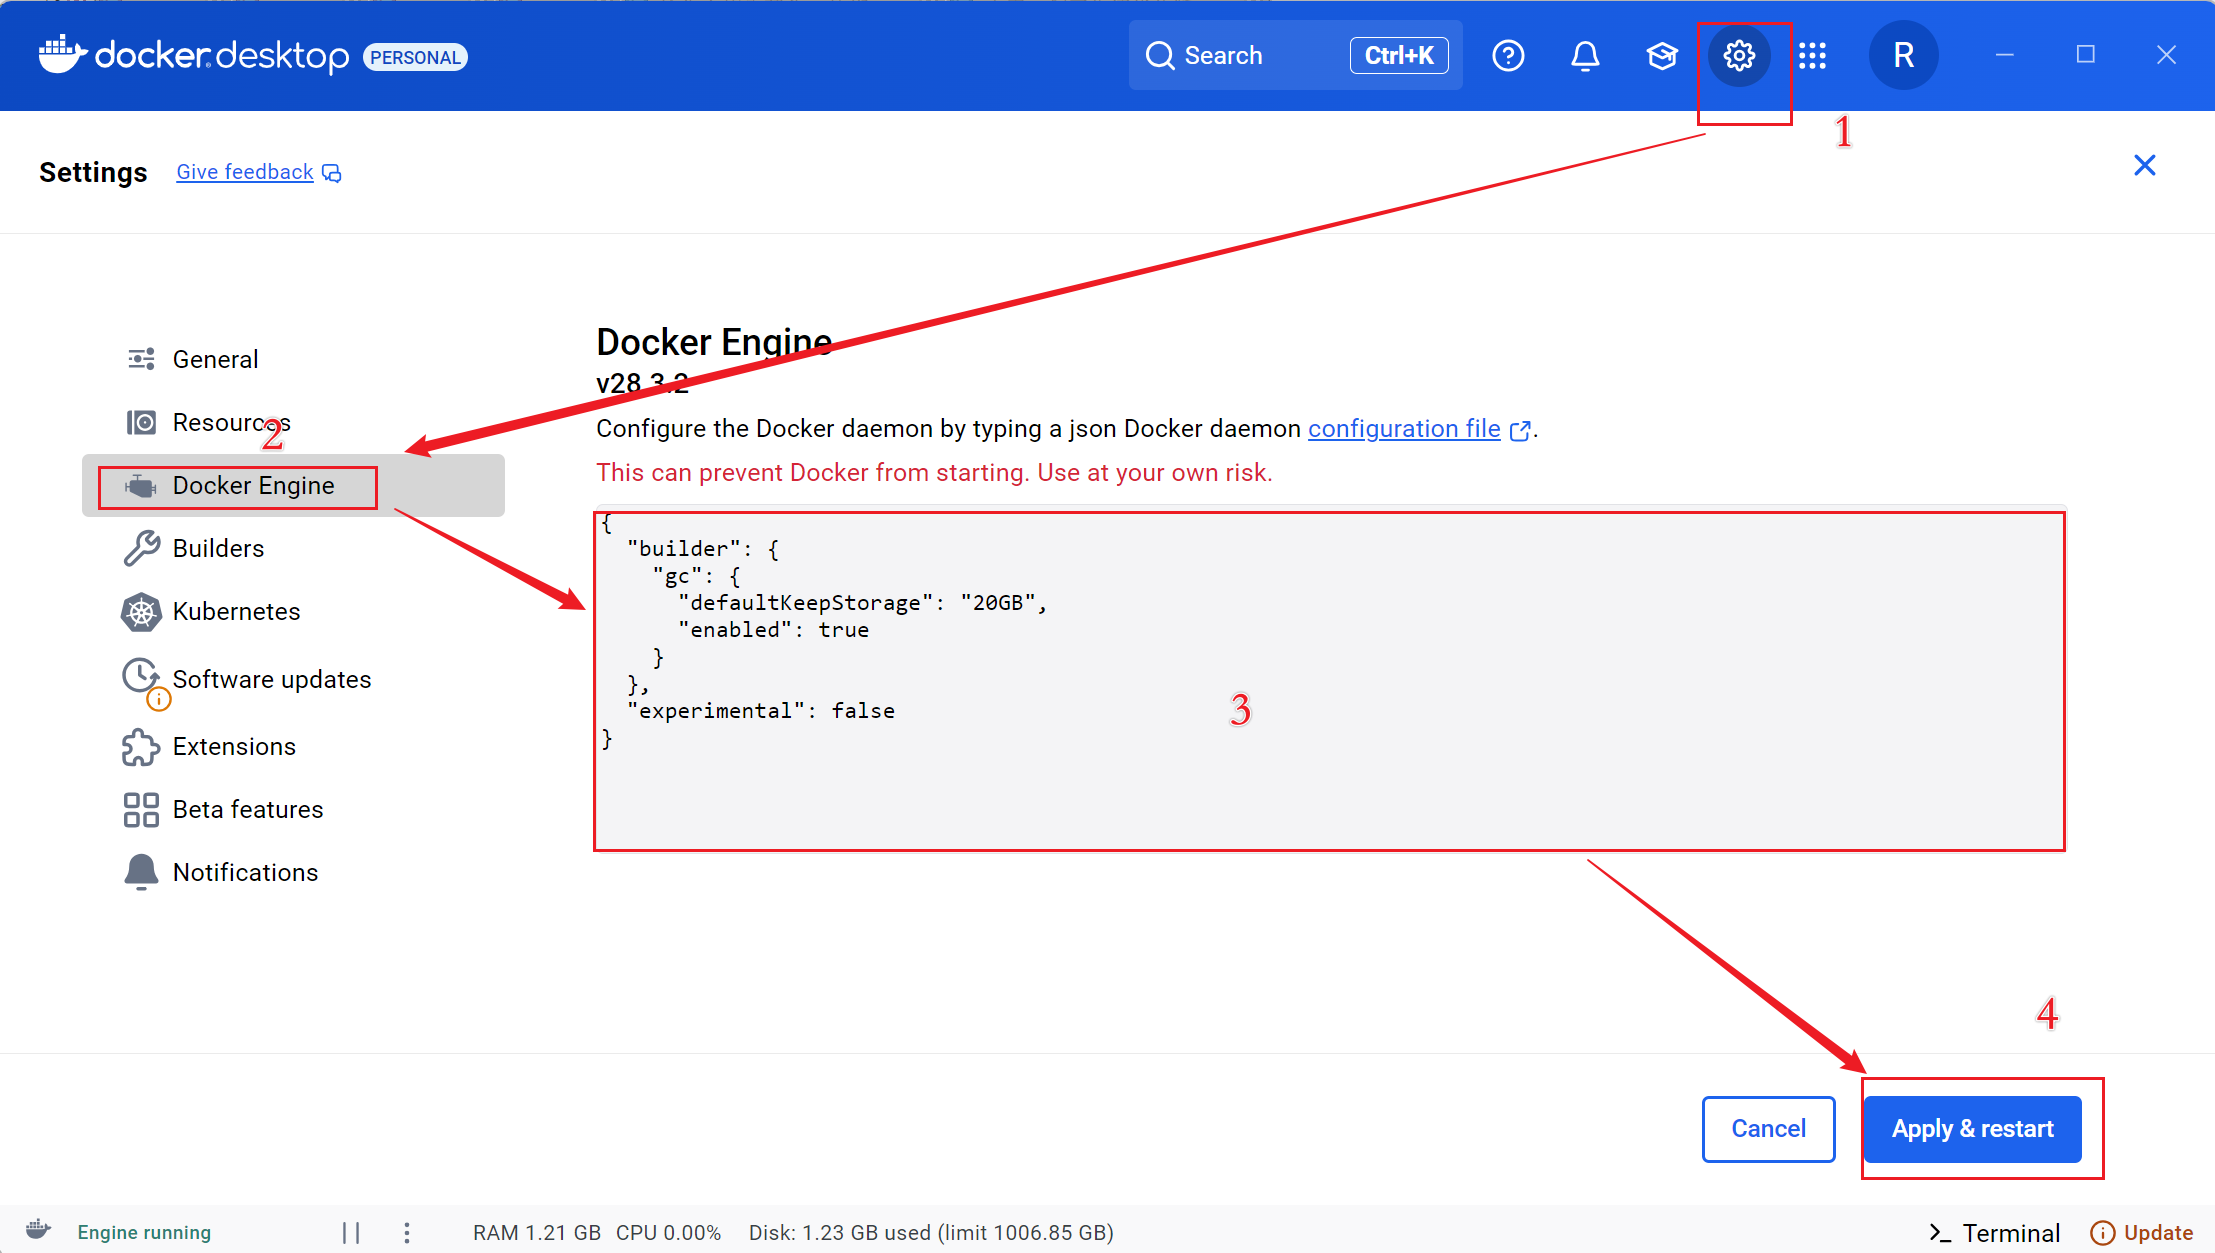2215x1253 pixels.
Task: Click the Docker Engine sidebar icon
Action: [x=141, y=486]
